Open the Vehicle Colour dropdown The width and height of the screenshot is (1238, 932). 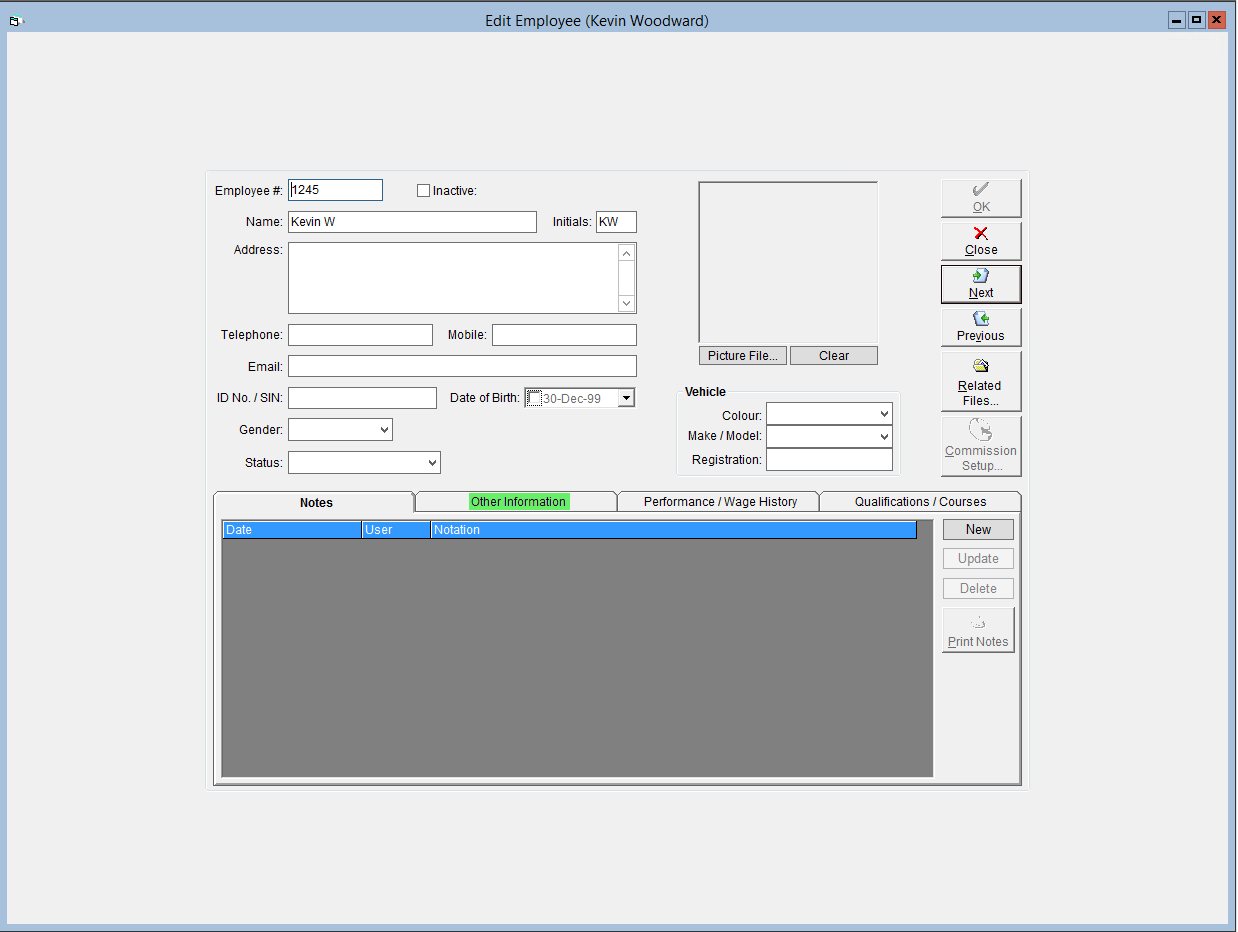pos(884,414)
